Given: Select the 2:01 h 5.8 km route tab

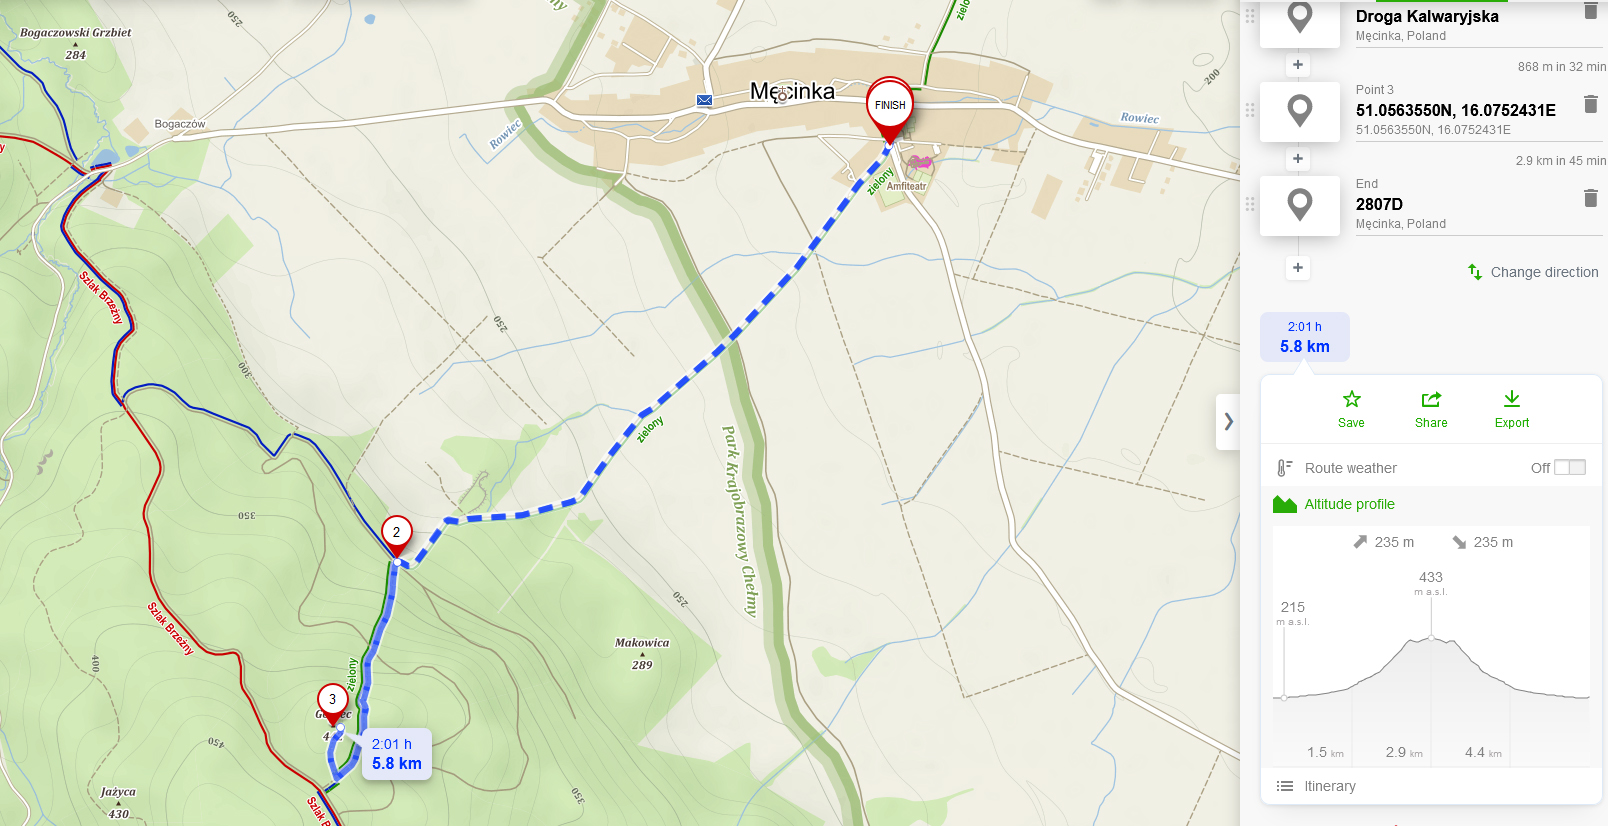Looking at the screenshot, I should (1305, 337).
